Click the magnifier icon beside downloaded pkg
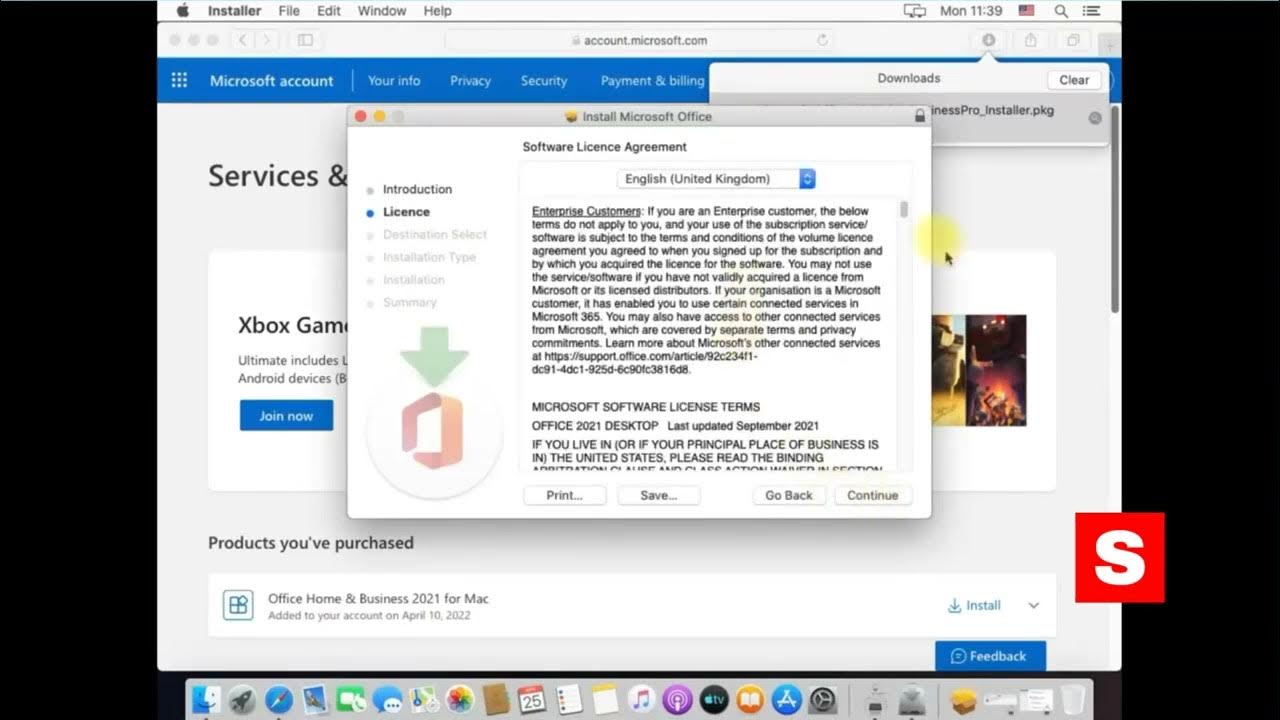This screenshot has height=720, width=1280. click(1094, 118)
